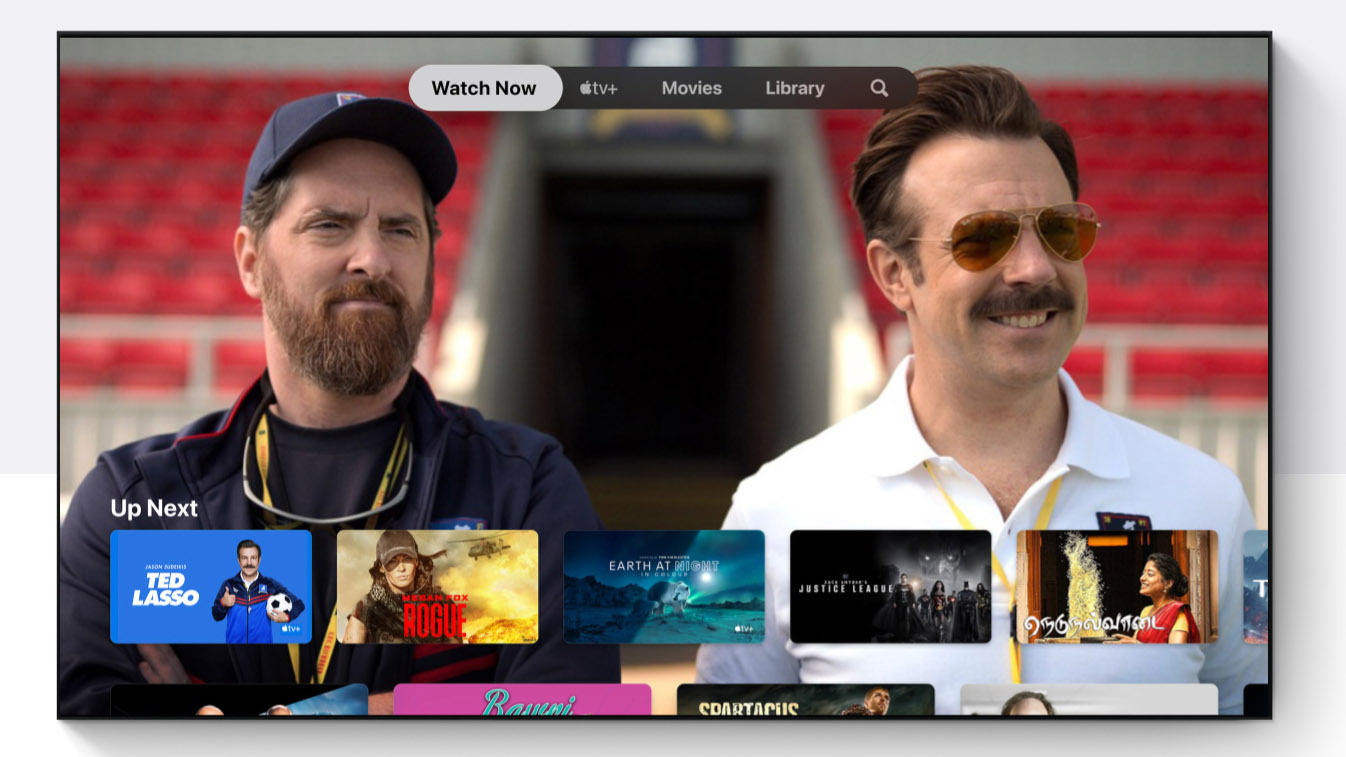The height and width of the screenshot is (757, 1346).
Task: Go to the Movies tab
Action: [x=692, y=88]
